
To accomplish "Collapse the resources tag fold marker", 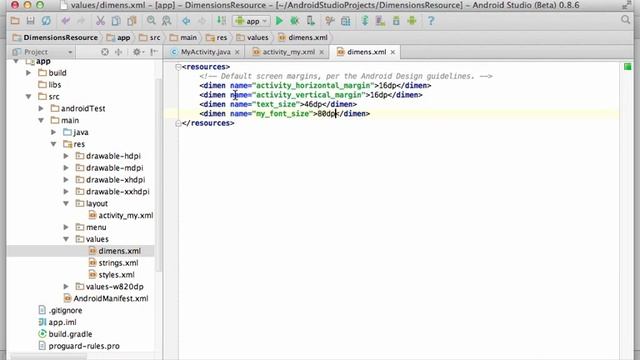I will tap(178, 67).
